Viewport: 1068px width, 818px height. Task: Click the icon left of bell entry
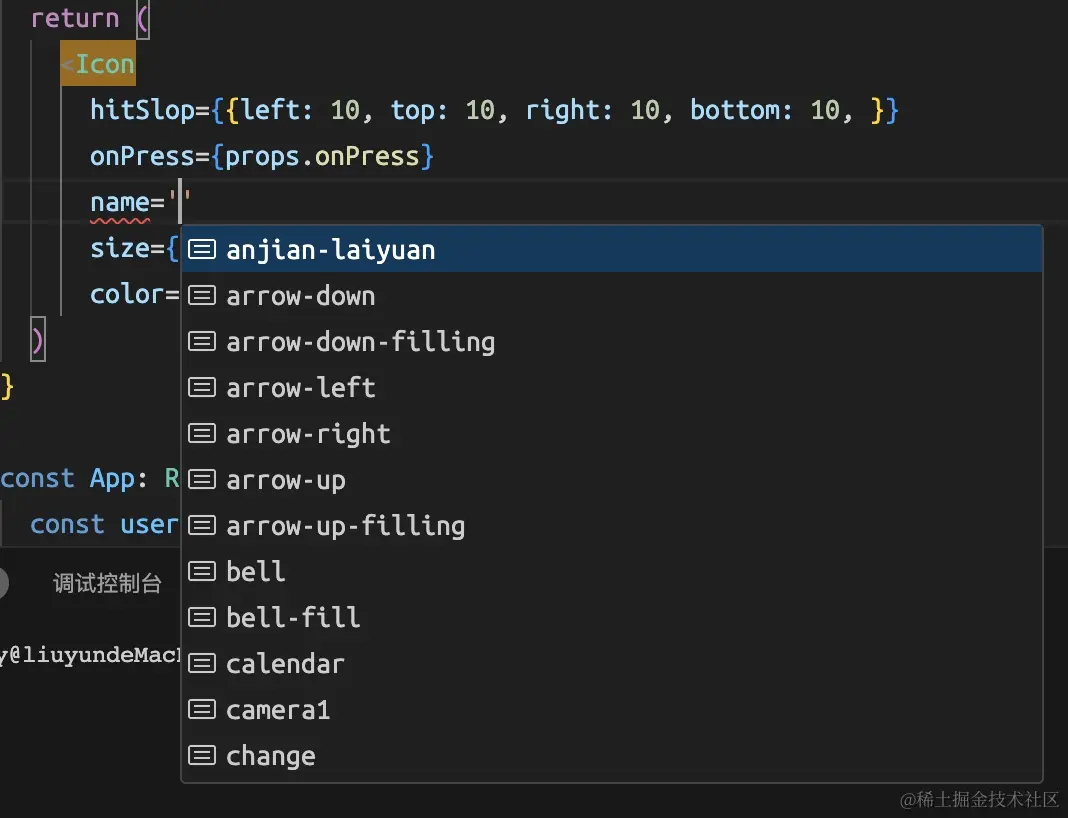coord(202,571)
